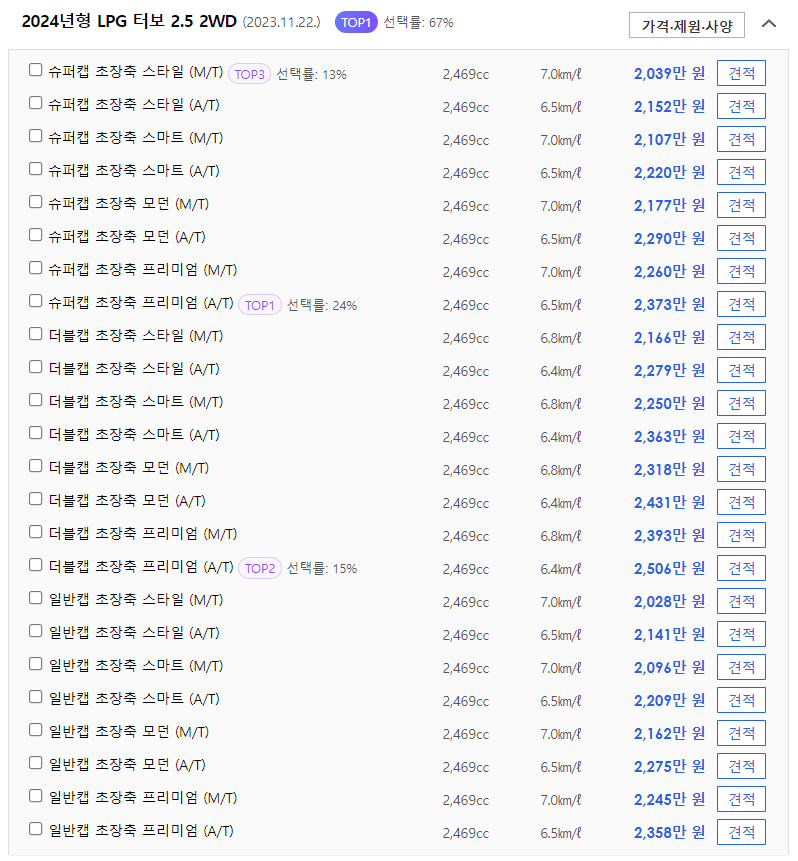Click the TOP1 badge in the header
This screenshot has width=798, height=861.
[x=356, y=23]
